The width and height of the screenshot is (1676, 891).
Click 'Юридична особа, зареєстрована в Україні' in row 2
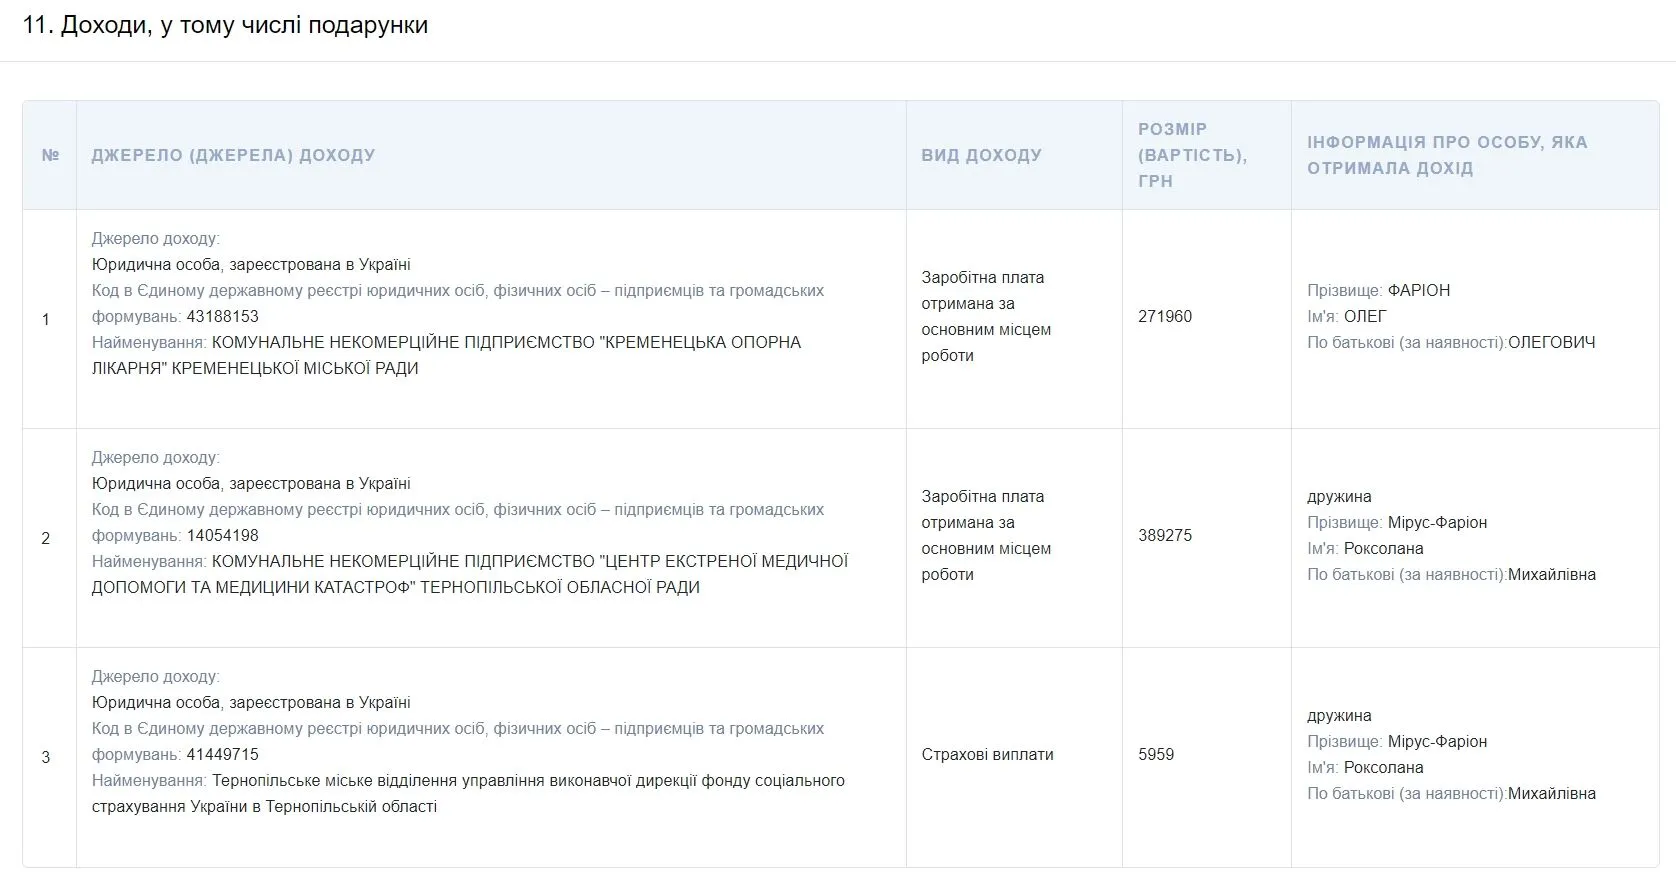(x=251, y=483)
